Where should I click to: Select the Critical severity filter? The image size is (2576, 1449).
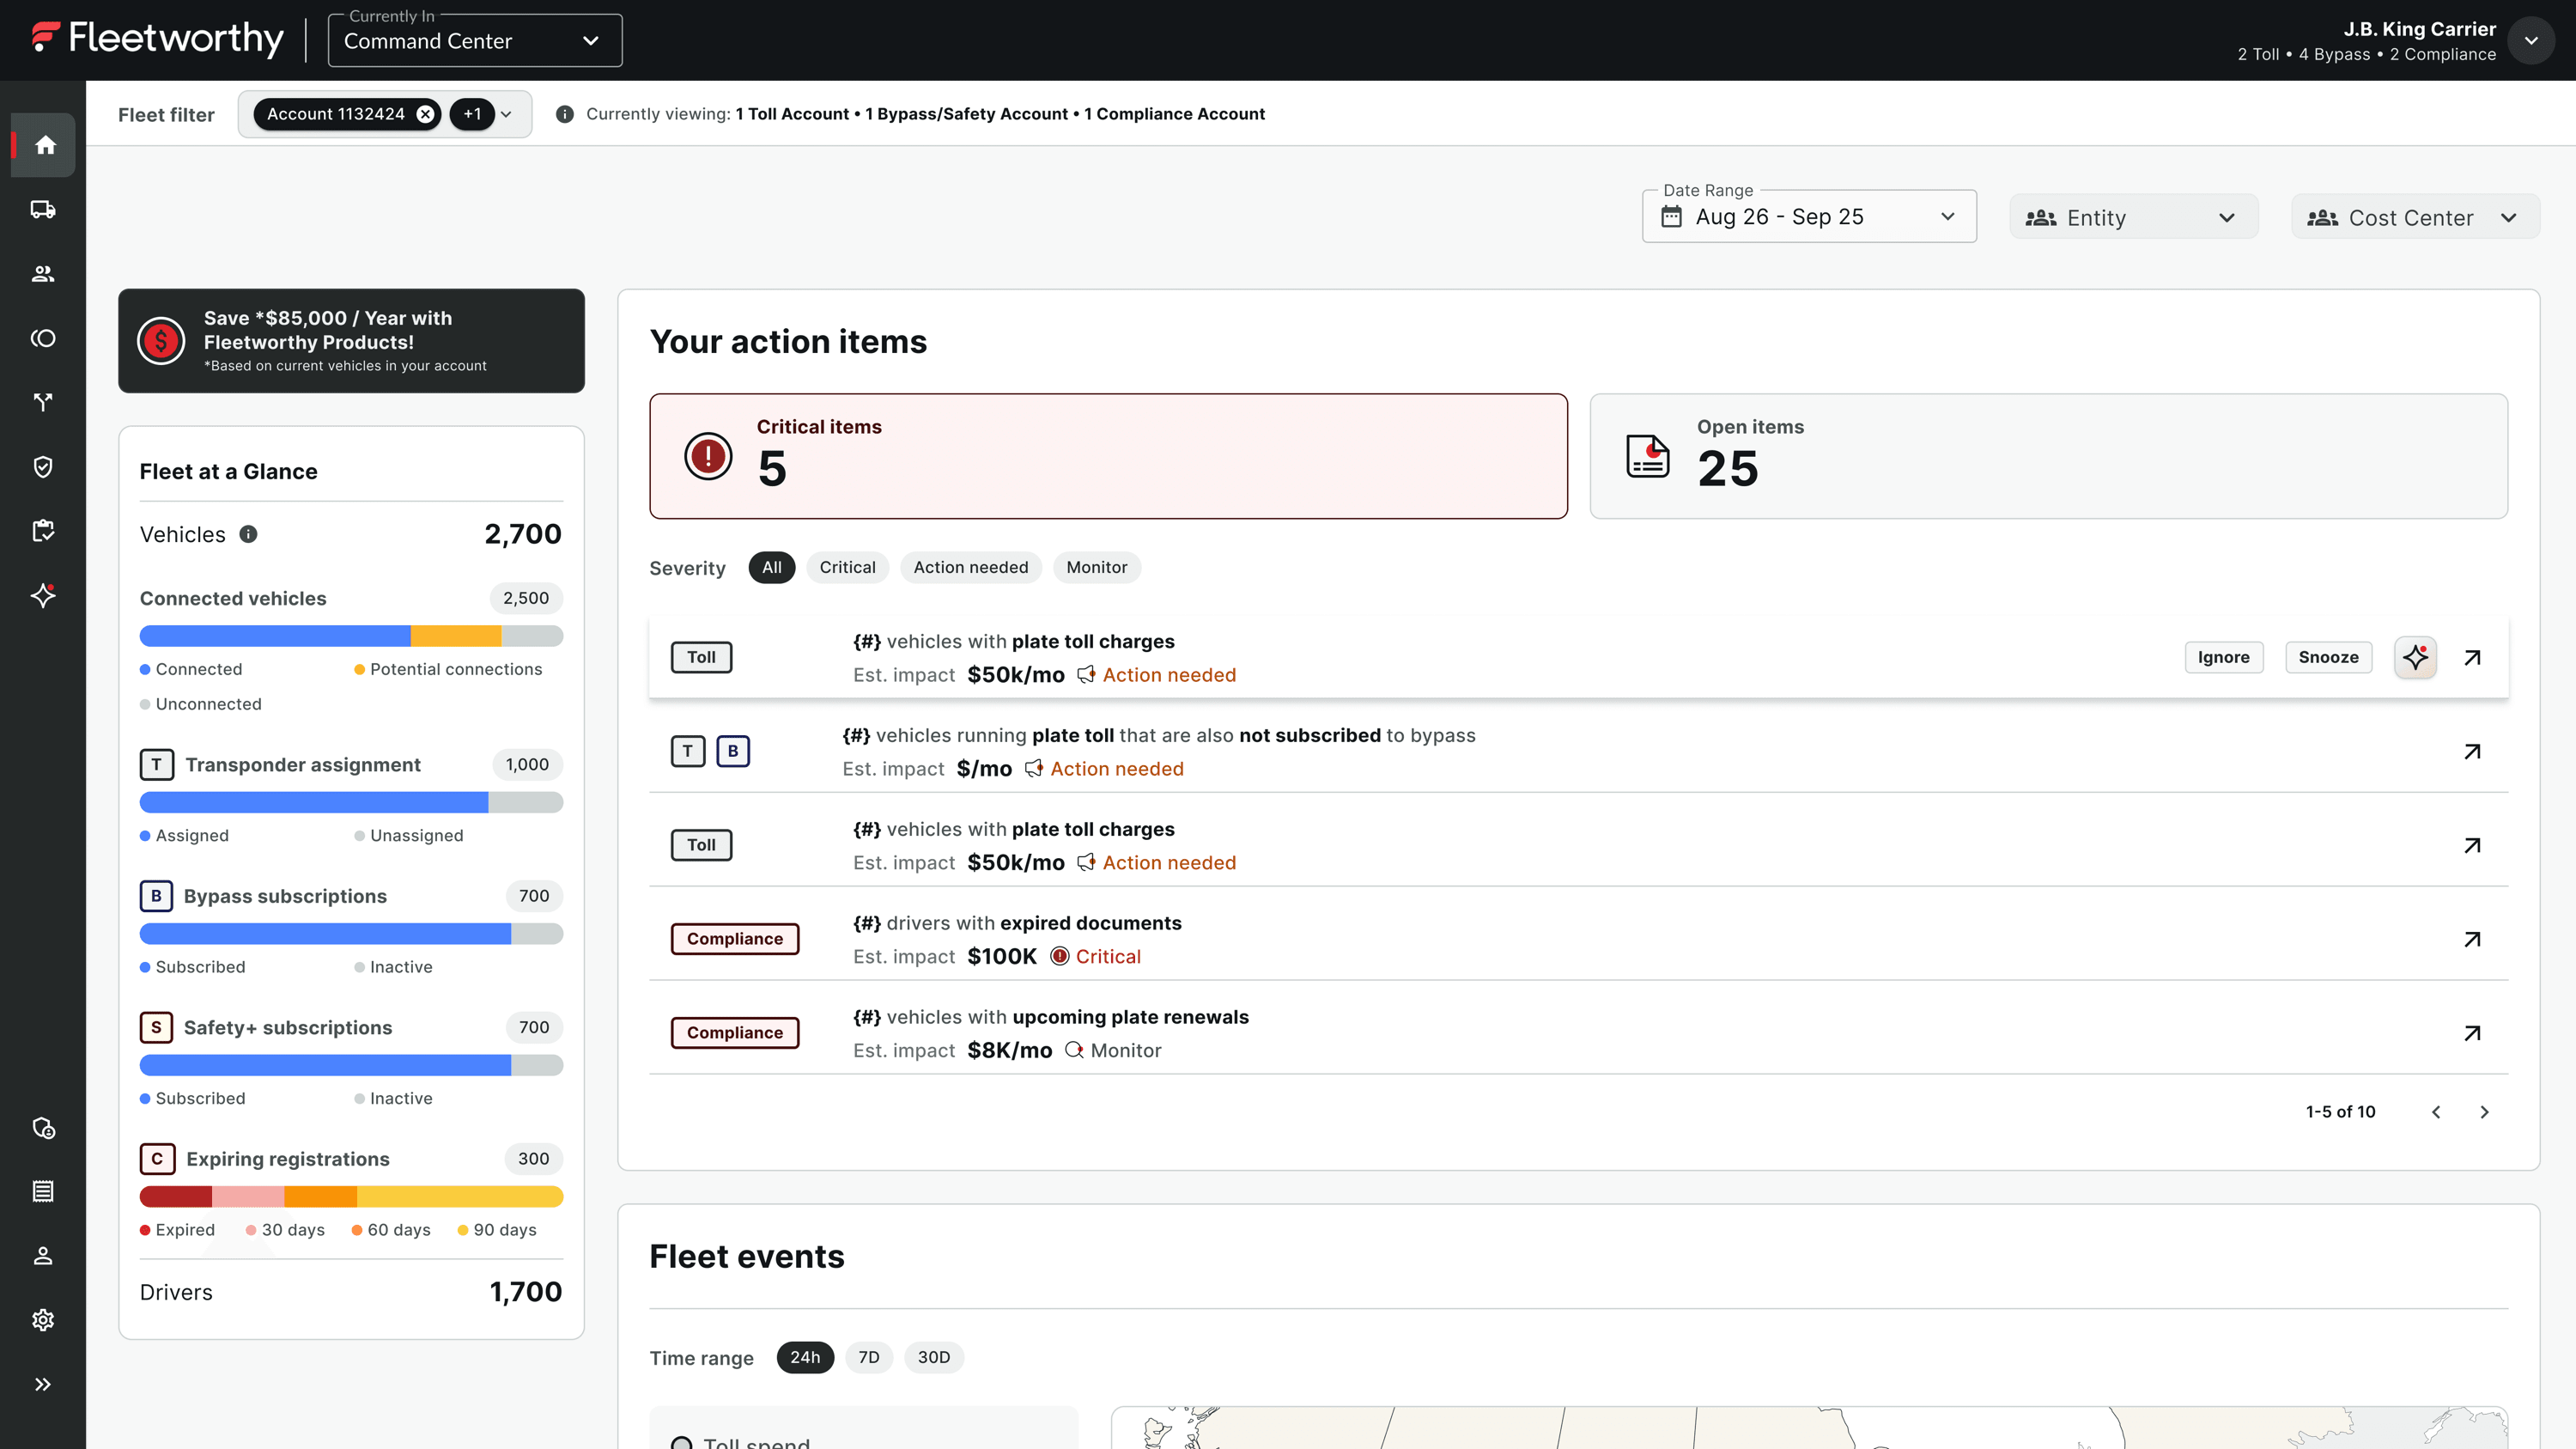click(847, 567)
